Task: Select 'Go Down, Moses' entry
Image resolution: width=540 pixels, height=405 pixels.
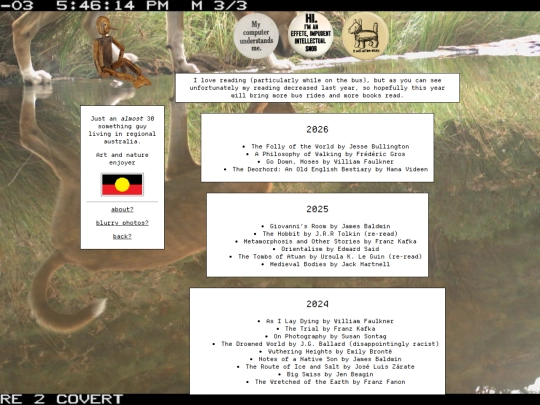Action: tap(330, 162)
